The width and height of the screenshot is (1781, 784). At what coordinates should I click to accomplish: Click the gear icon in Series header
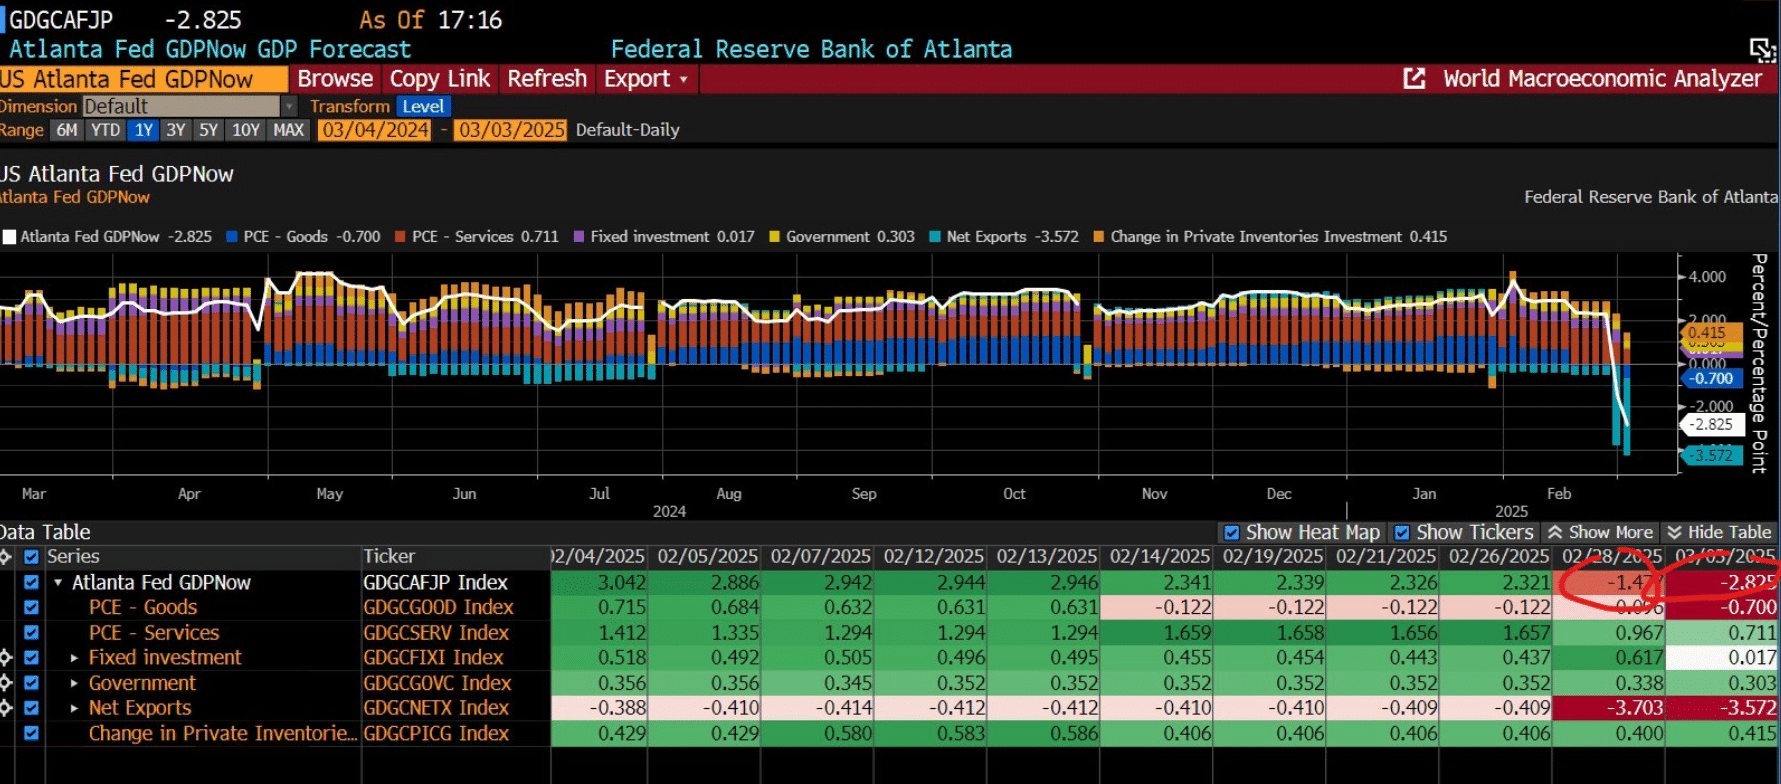[x=5, y=557]
